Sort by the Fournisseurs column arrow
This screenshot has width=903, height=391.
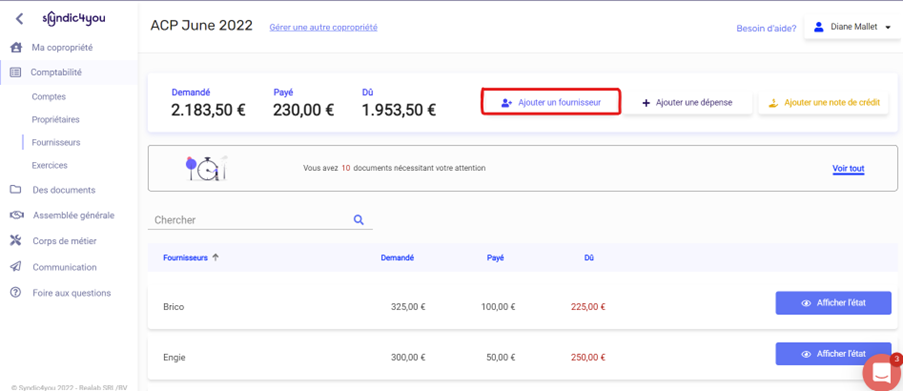215,257
